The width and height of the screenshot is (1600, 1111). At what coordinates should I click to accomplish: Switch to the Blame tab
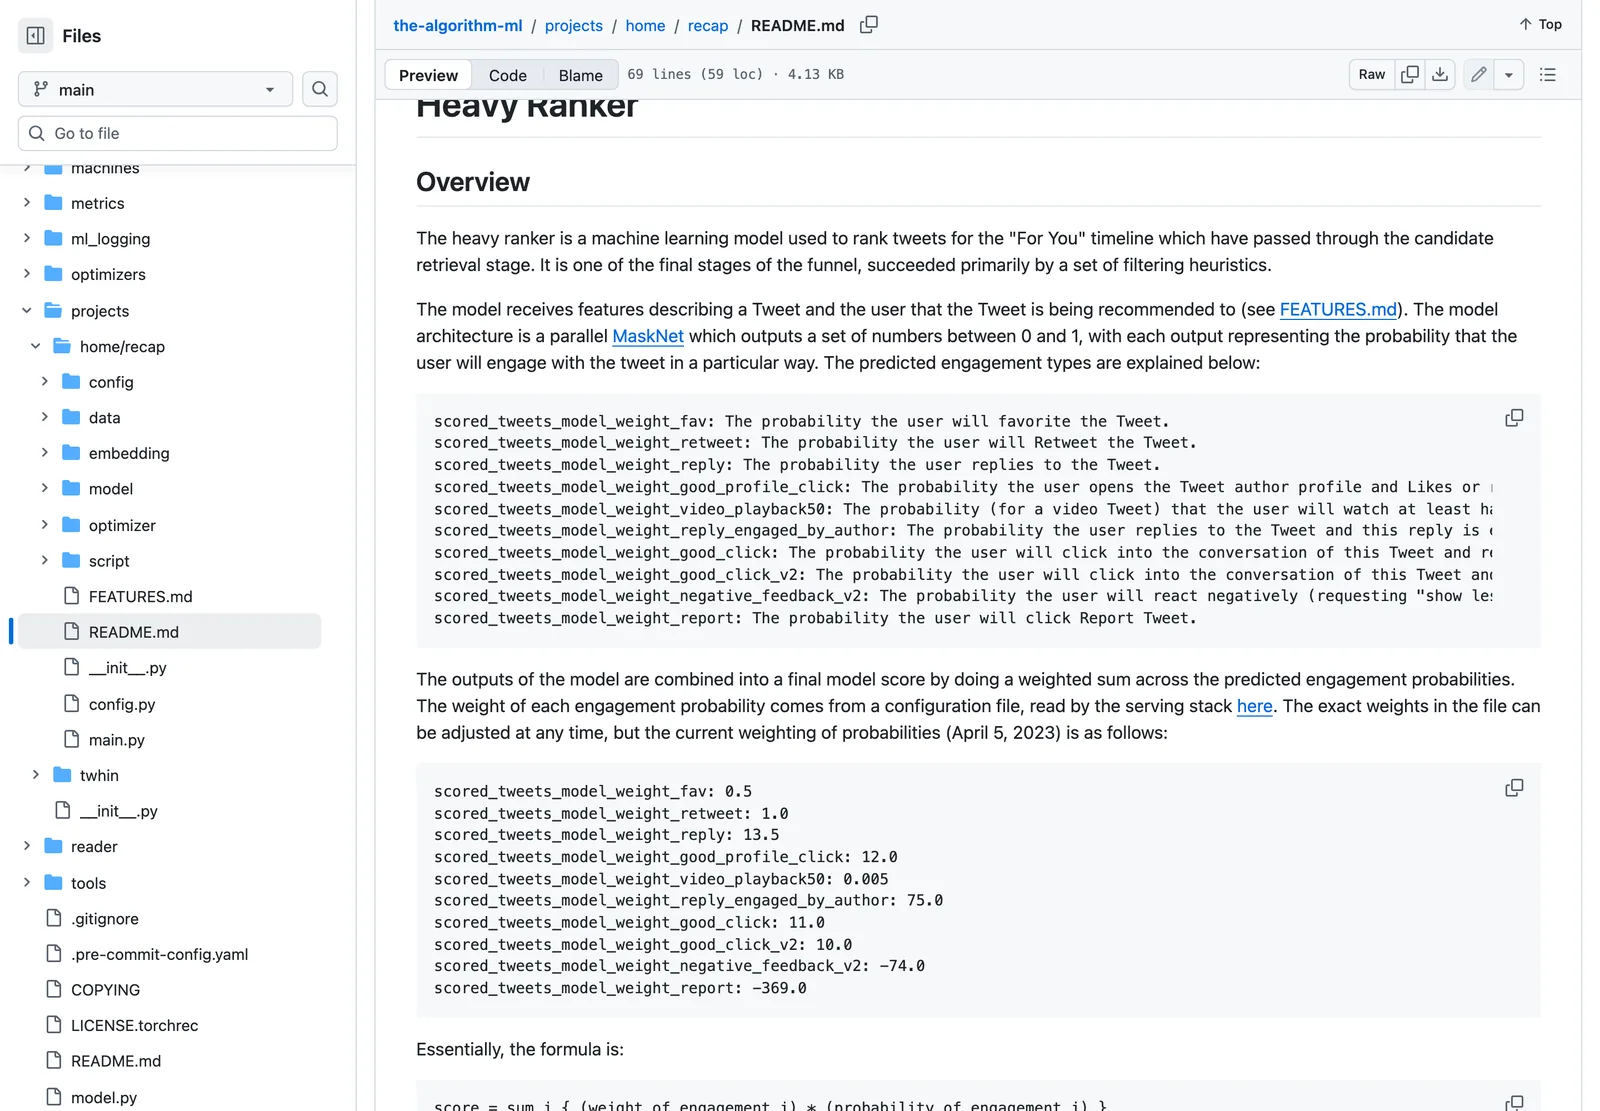click(x=580, y=75)
